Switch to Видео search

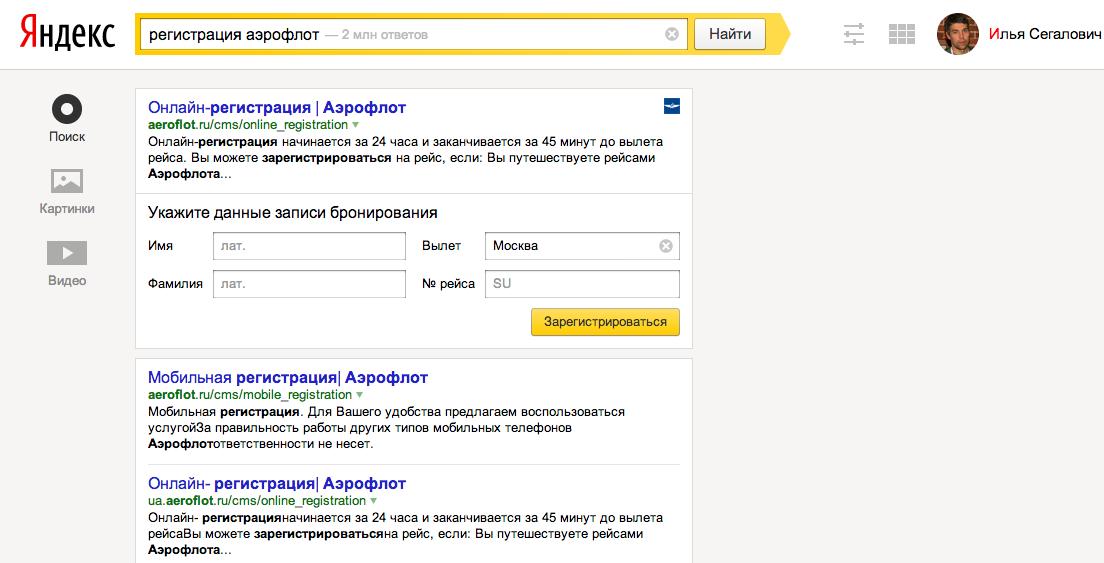coord(67,253)
